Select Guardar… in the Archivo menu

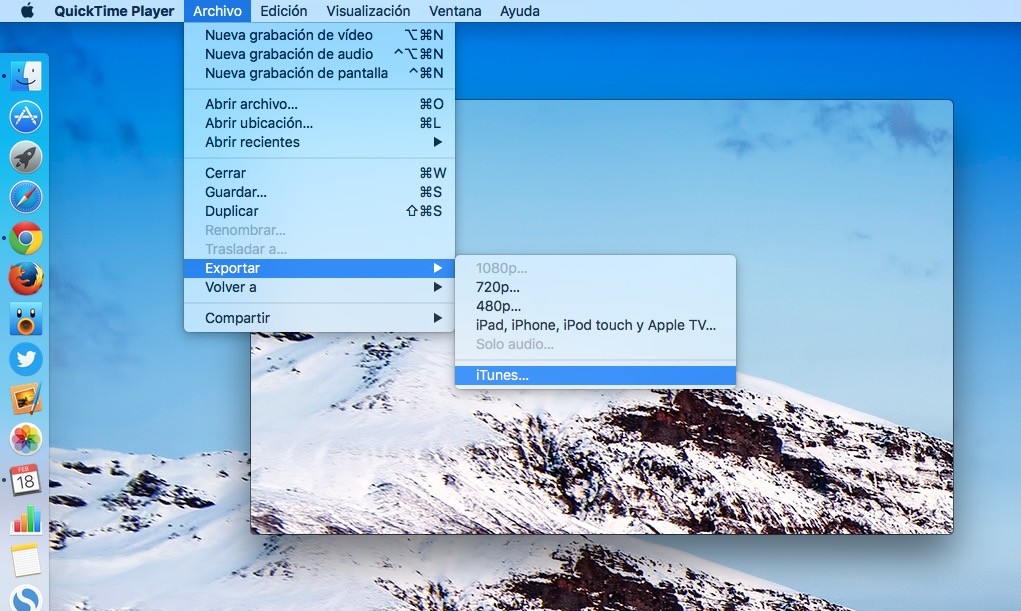click(x=319, y=192)
